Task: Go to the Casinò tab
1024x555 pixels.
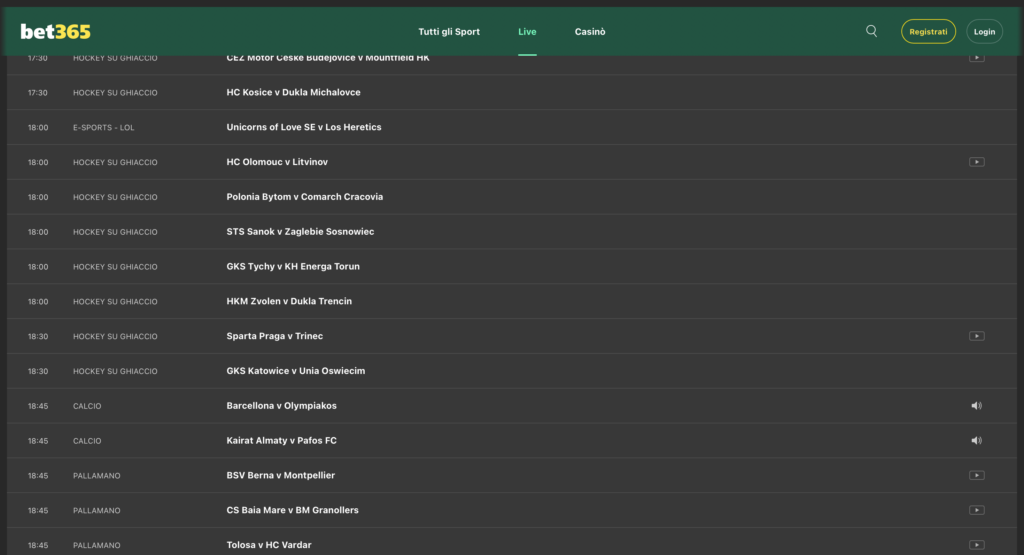Action: (590, 32)
